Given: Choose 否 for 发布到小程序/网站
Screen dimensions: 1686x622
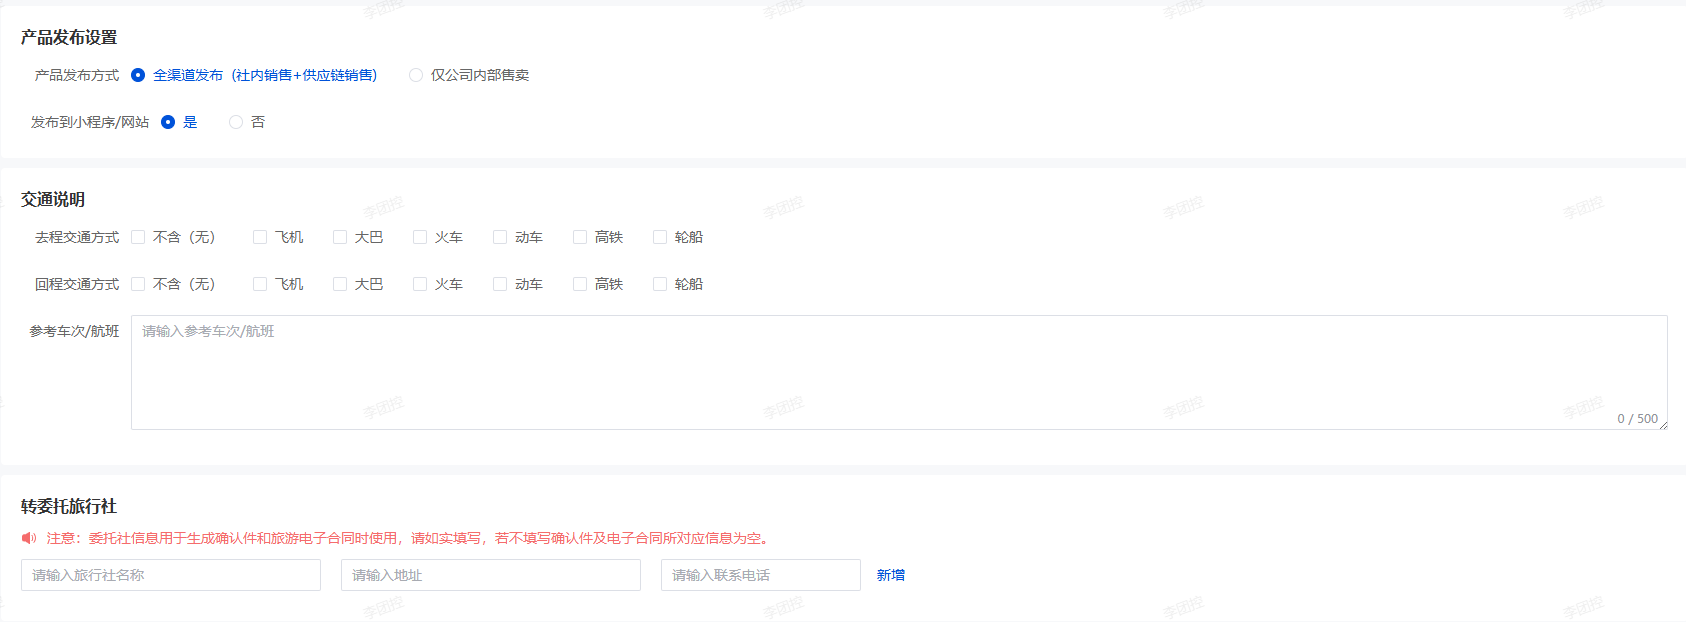Looking at the screenshot, I should (x=236, y=122).
